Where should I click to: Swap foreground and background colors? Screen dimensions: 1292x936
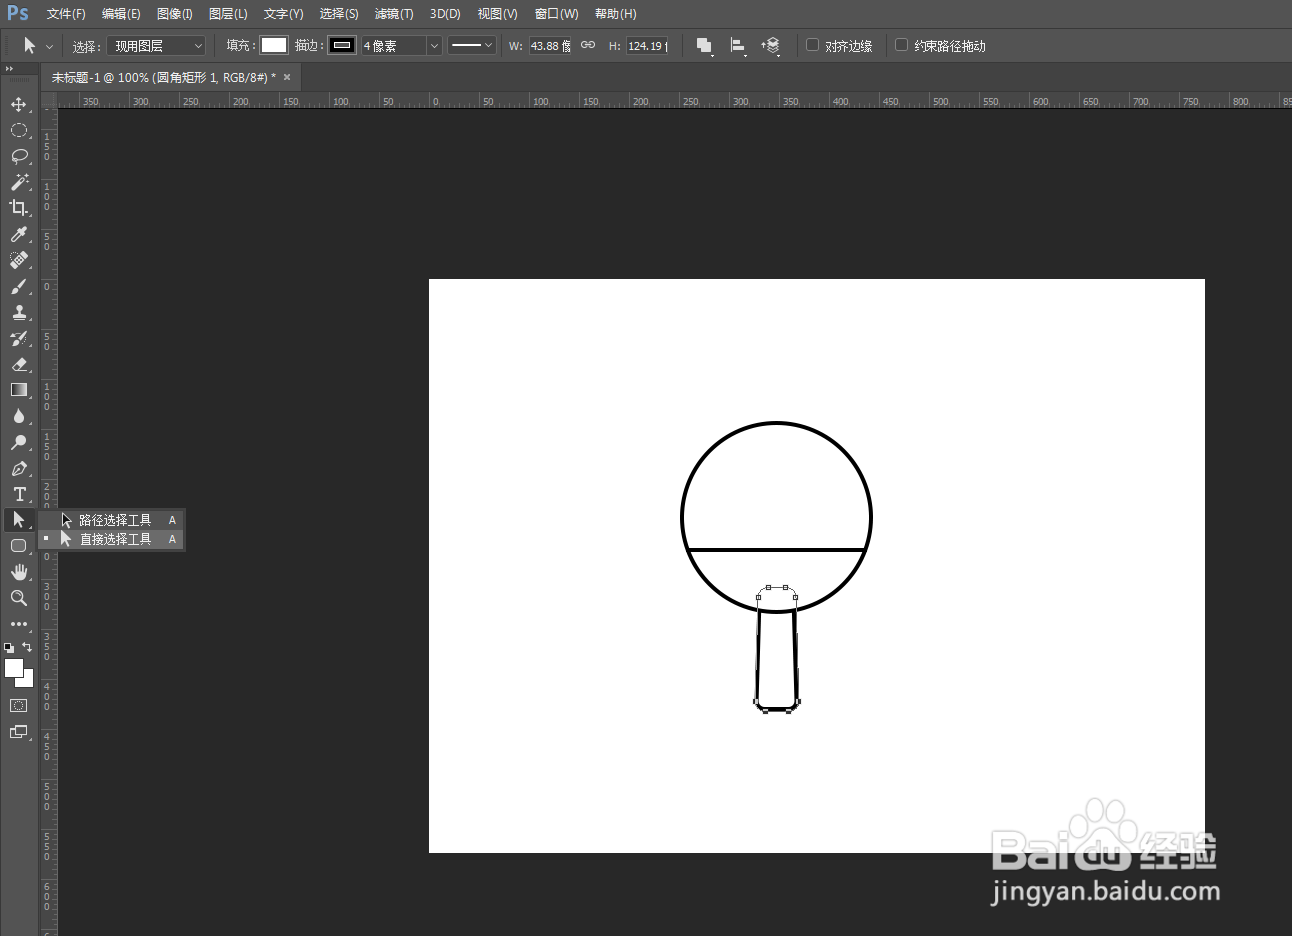coord(27,647)
